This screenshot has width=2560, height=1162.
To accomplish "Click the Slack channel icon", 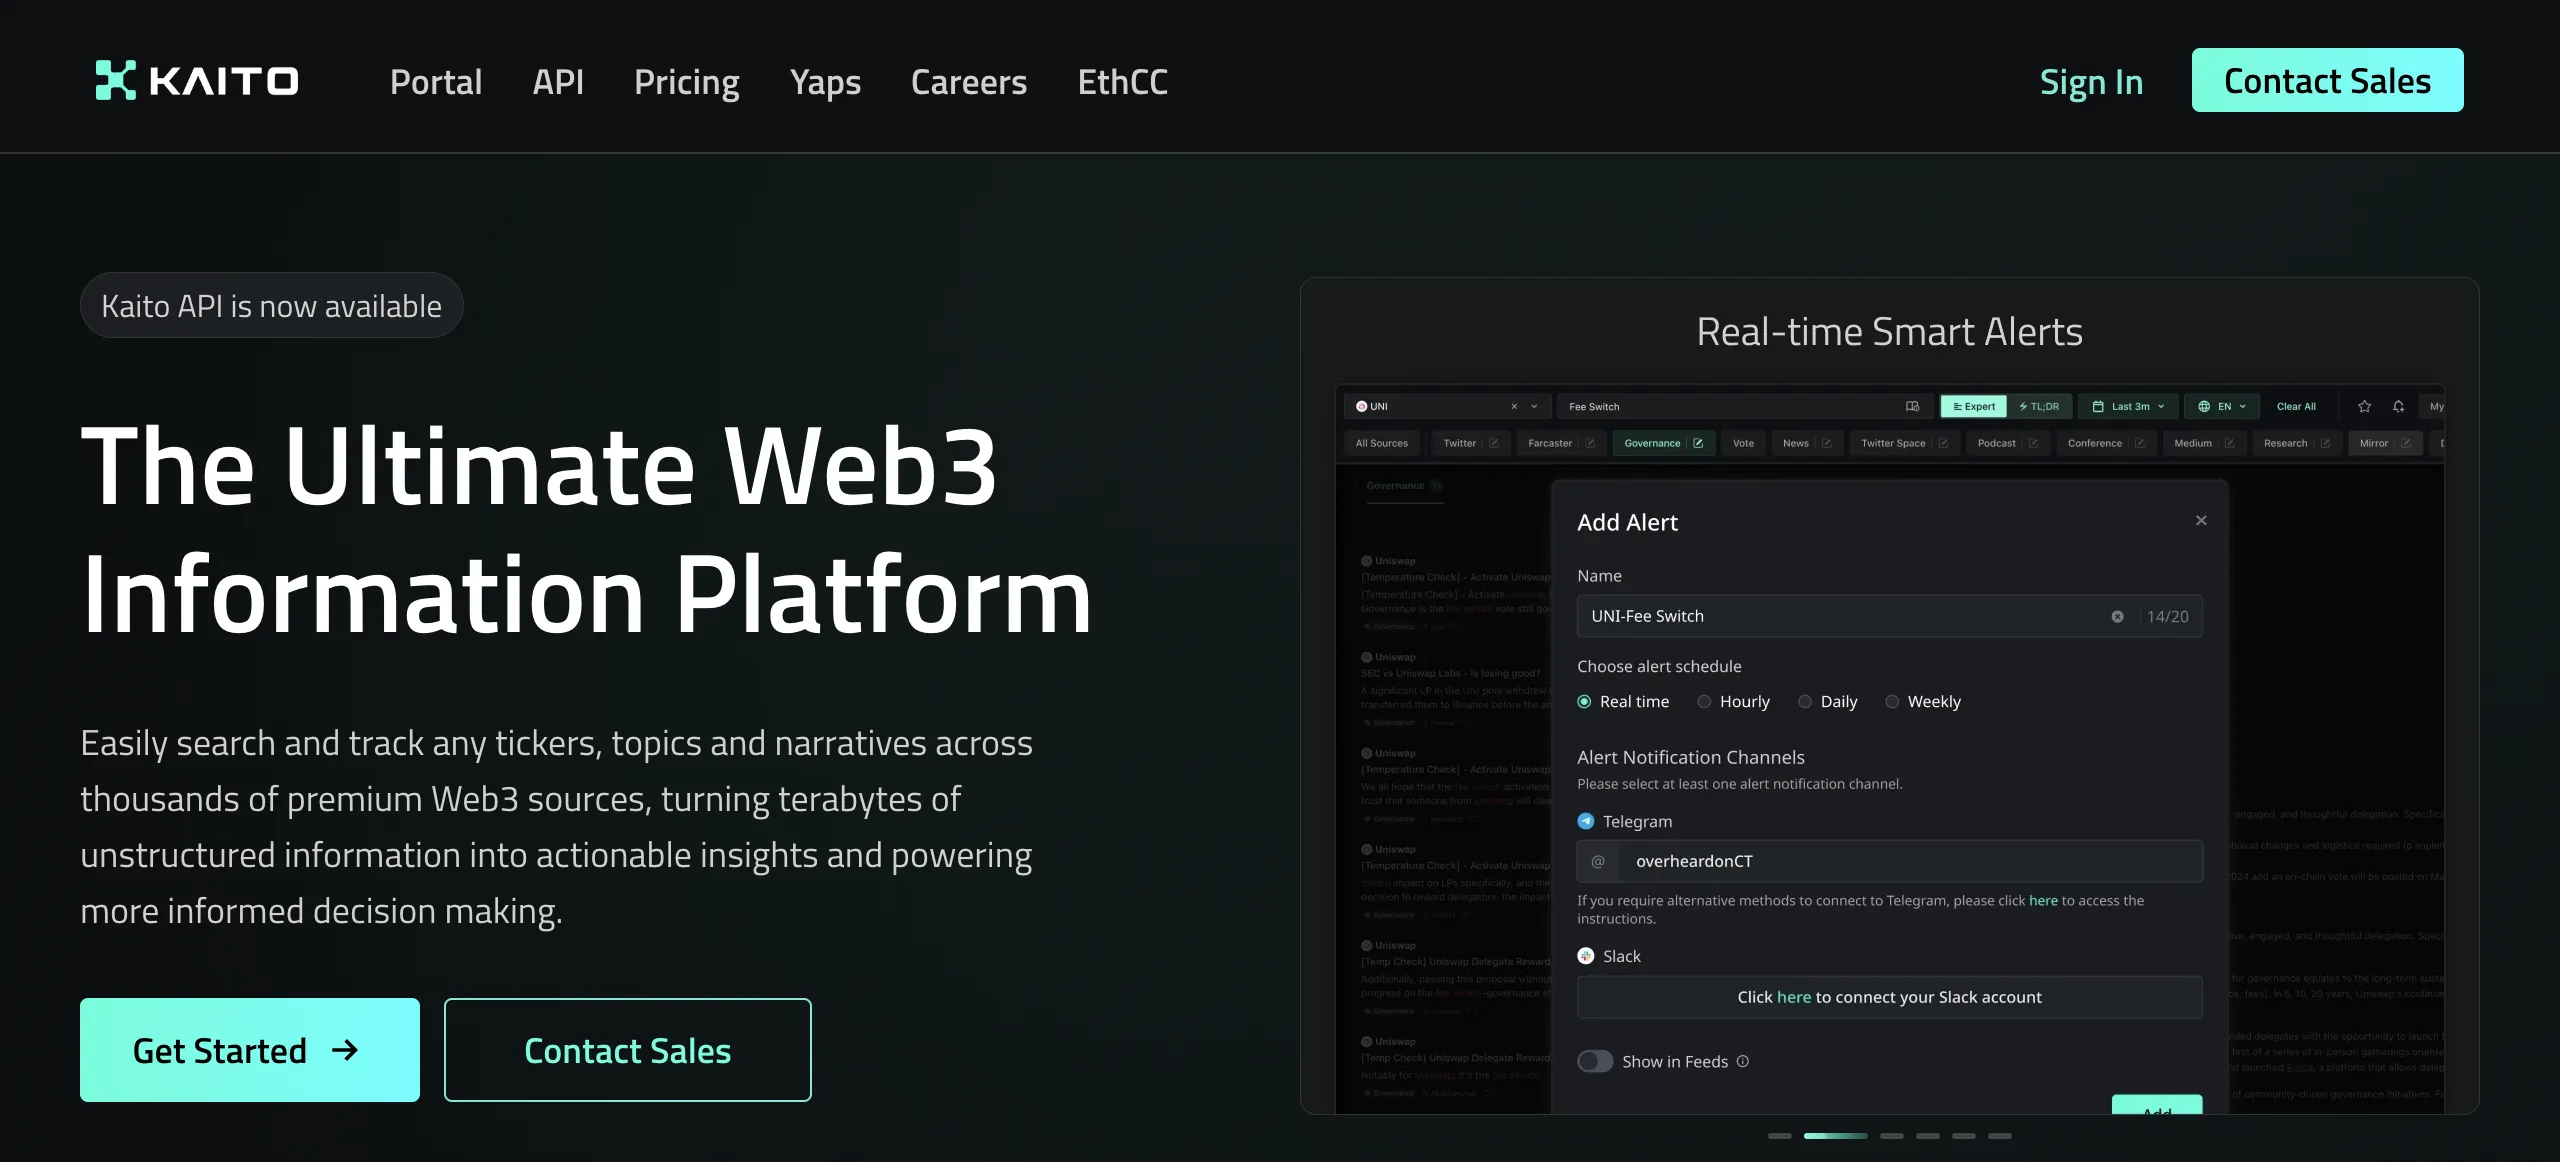I will coord(1586,956).
